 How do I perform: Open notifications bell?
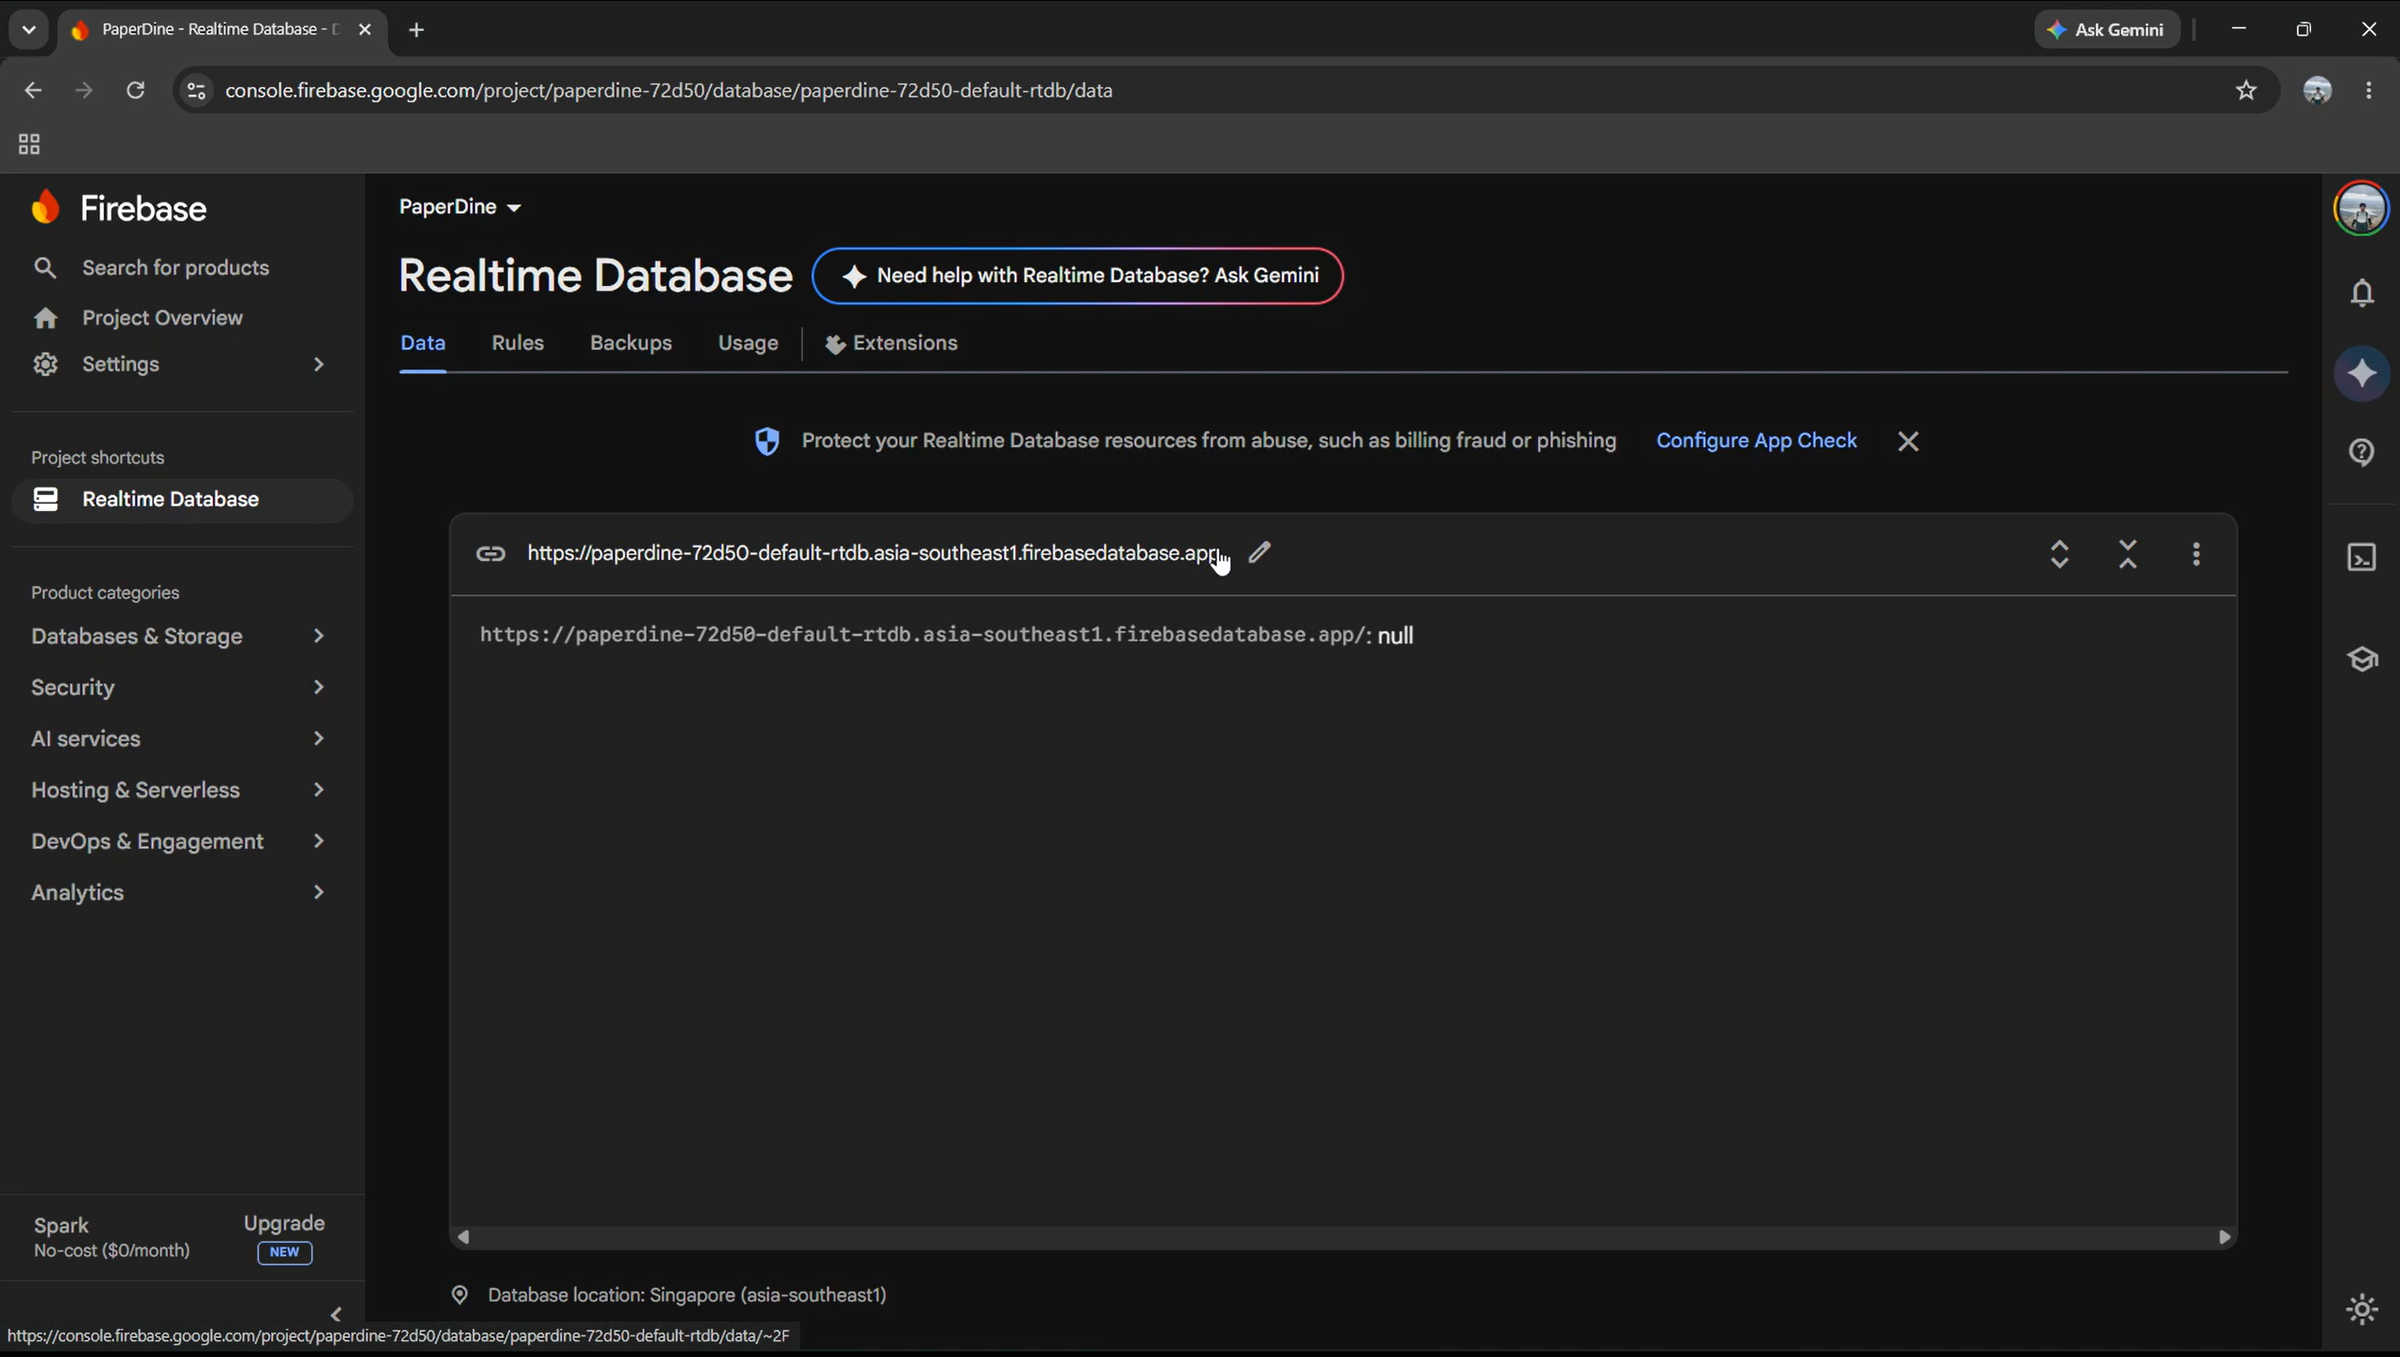2362,293
